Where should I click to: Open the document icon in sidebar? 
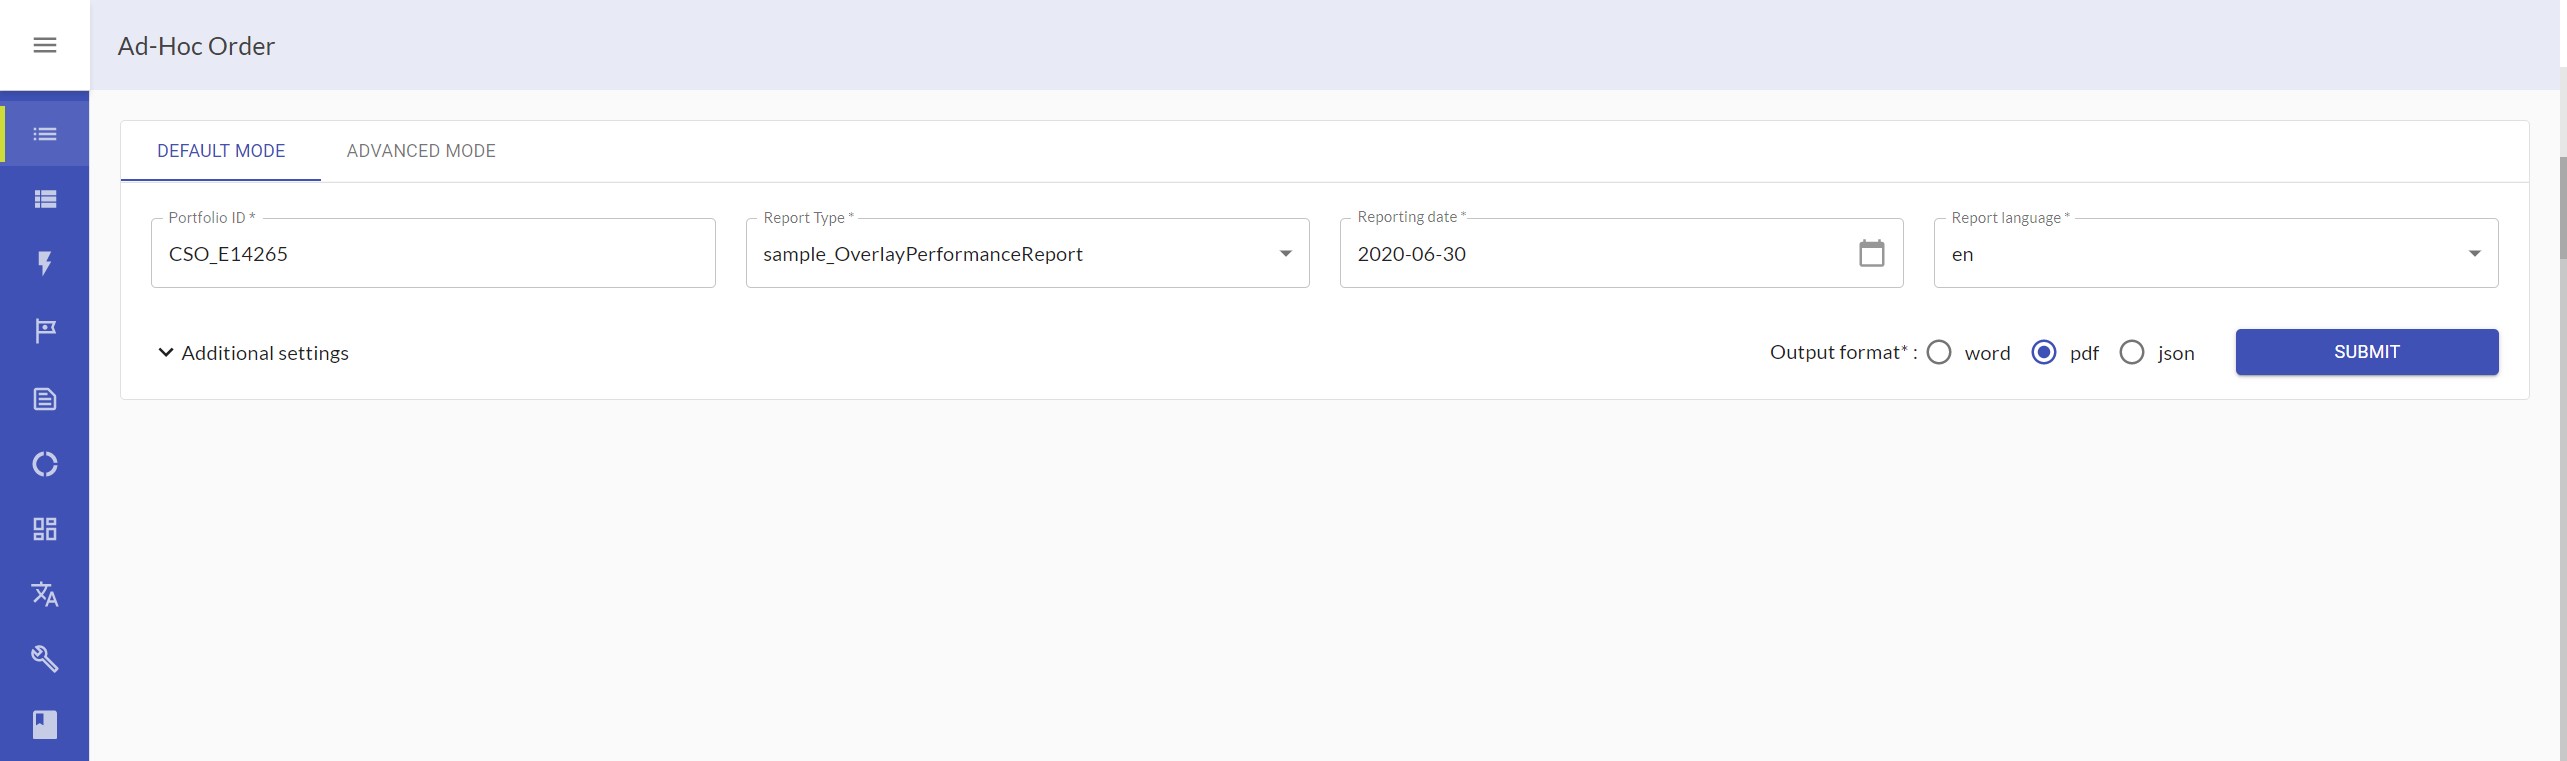[x=44, y=399]
